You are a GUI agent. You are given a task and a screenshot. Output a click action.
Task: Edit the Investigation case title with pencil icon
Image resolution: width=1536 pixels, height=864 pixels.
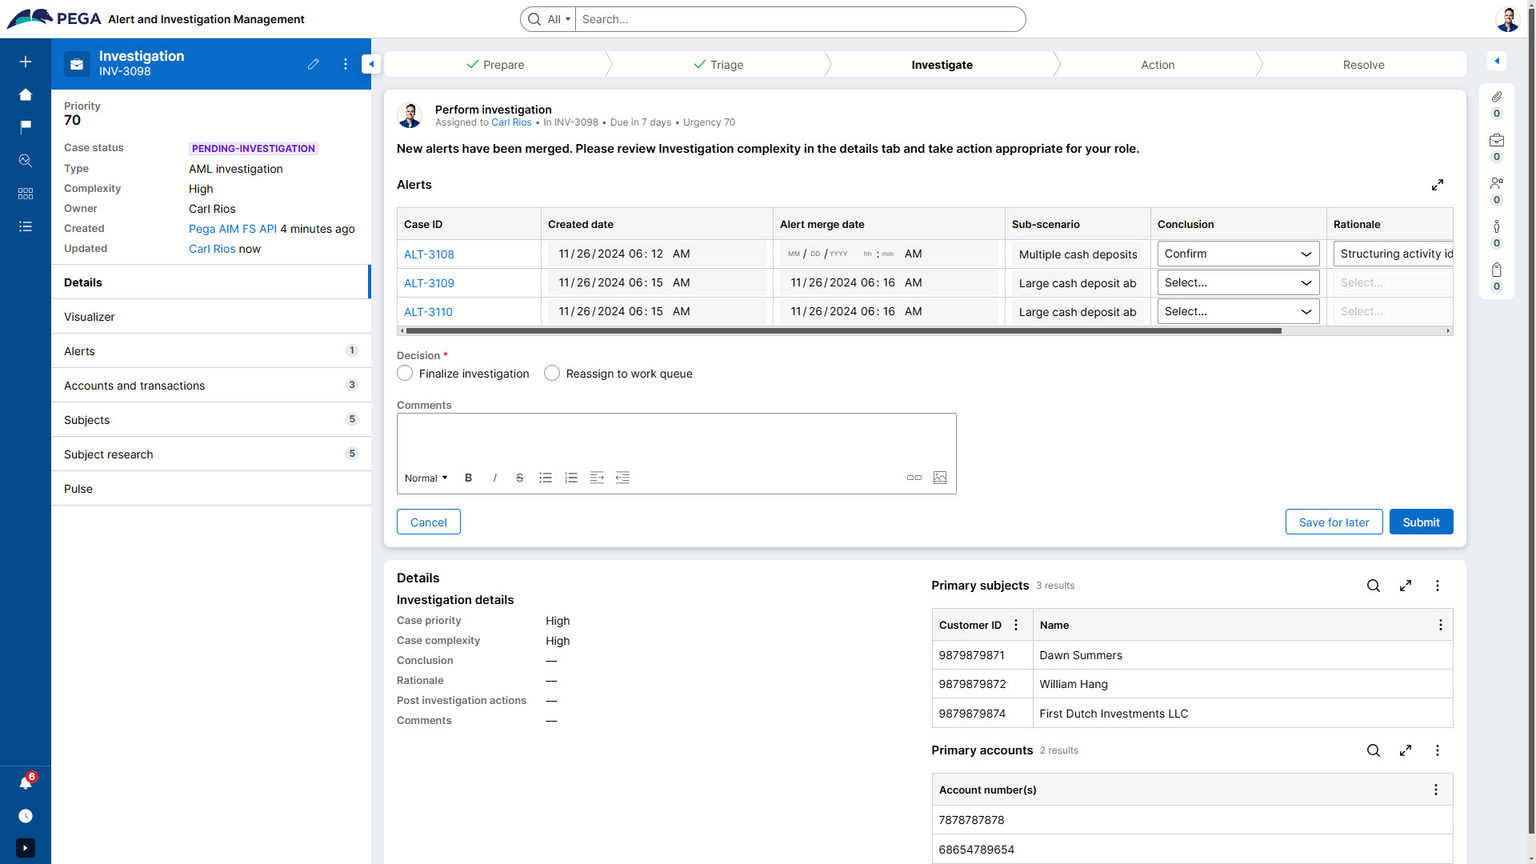pos(313,63)
